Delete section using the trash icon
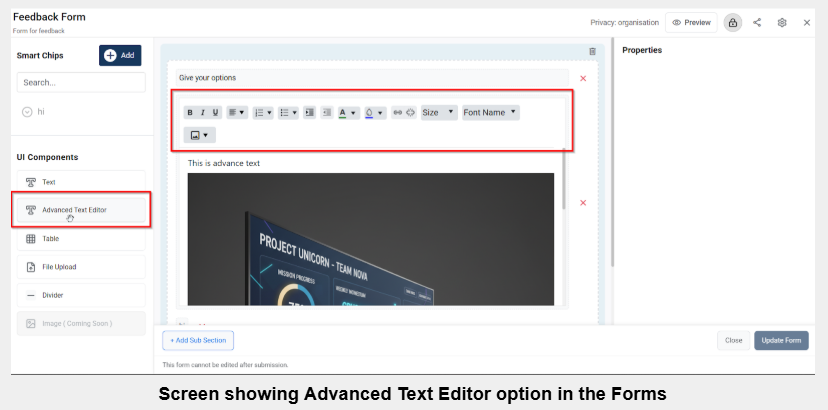 coord(592,51)
